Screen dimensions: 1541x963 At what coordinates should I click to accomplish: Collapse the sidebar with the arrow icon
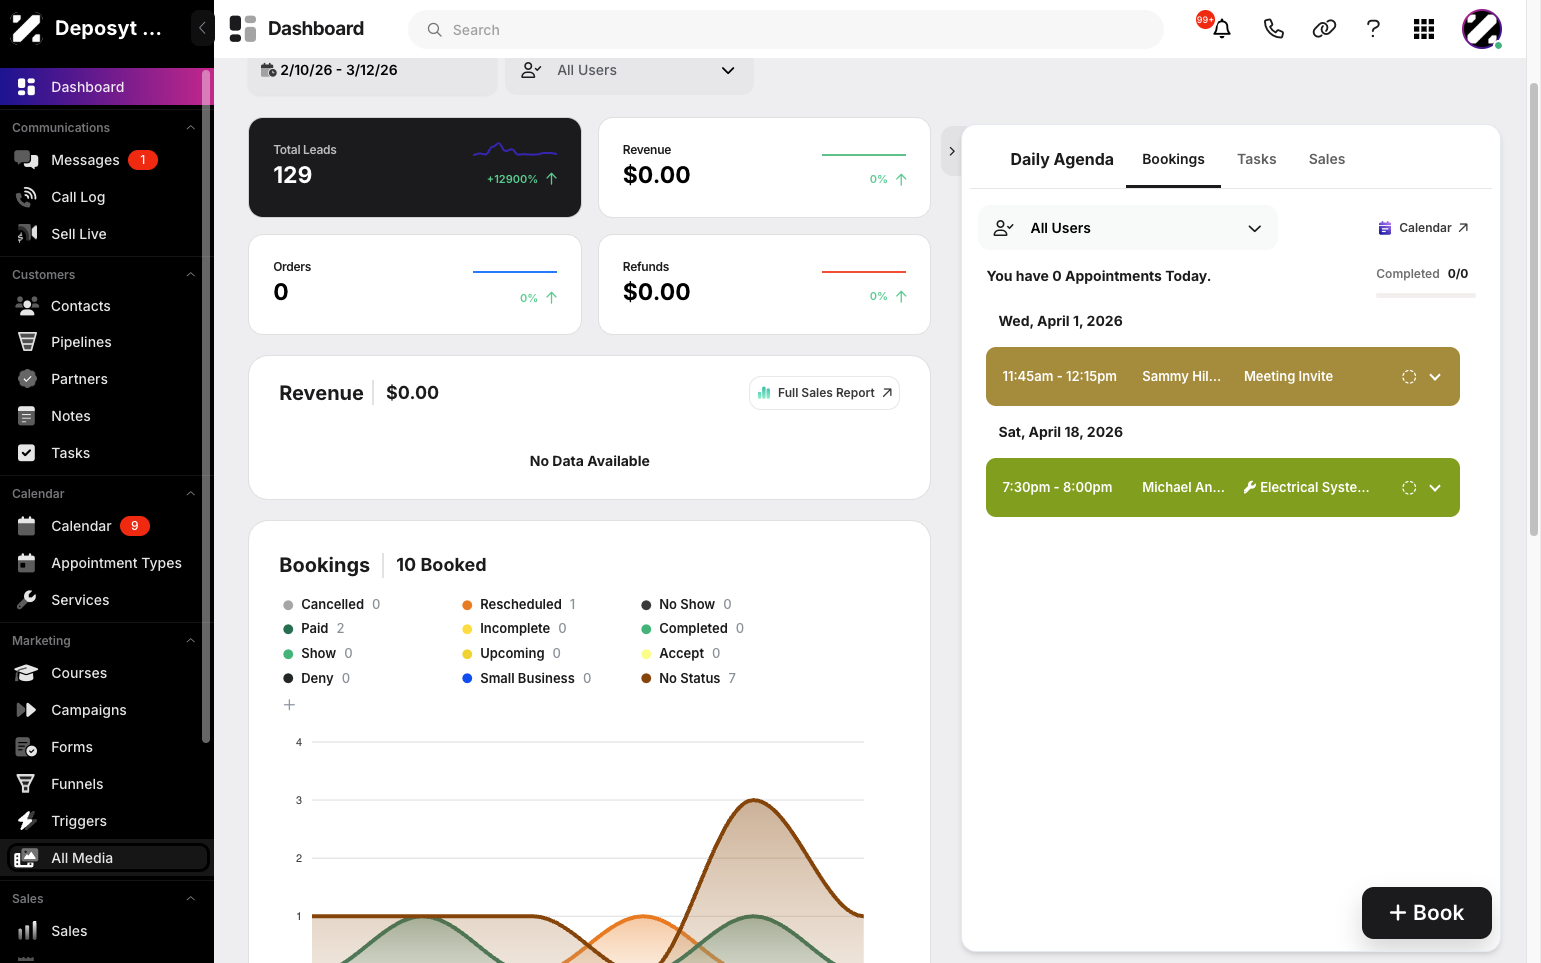tap(202, 28)
